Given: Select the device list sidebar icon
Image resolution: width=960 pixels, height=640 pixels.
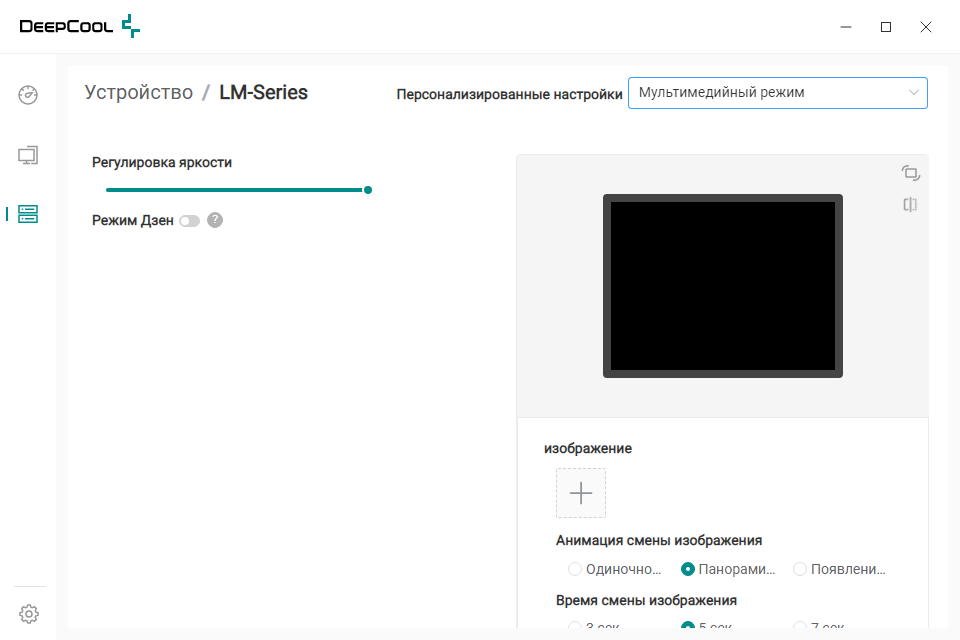Looking at the screenshot, I should coord(28,214).
